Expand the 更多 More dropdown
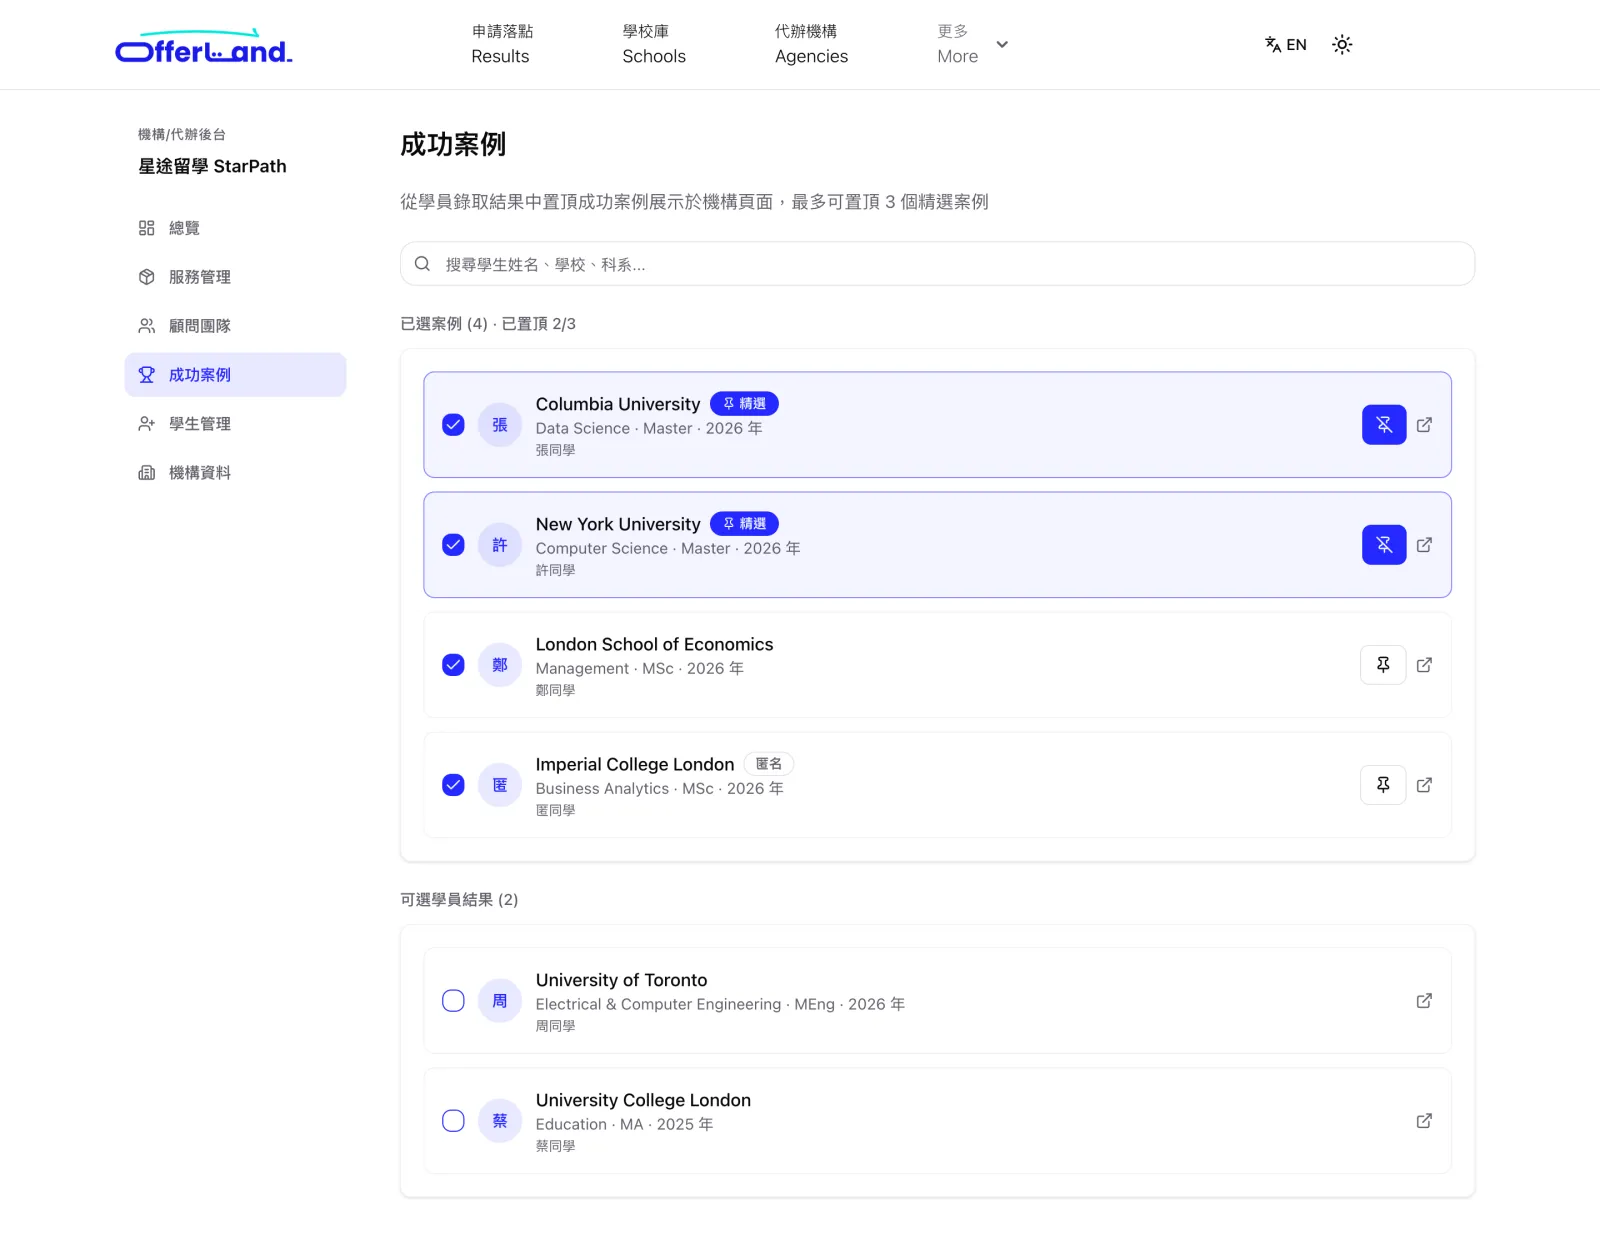Screen dimensions: 1600x1233 click(x=972, y=44)
